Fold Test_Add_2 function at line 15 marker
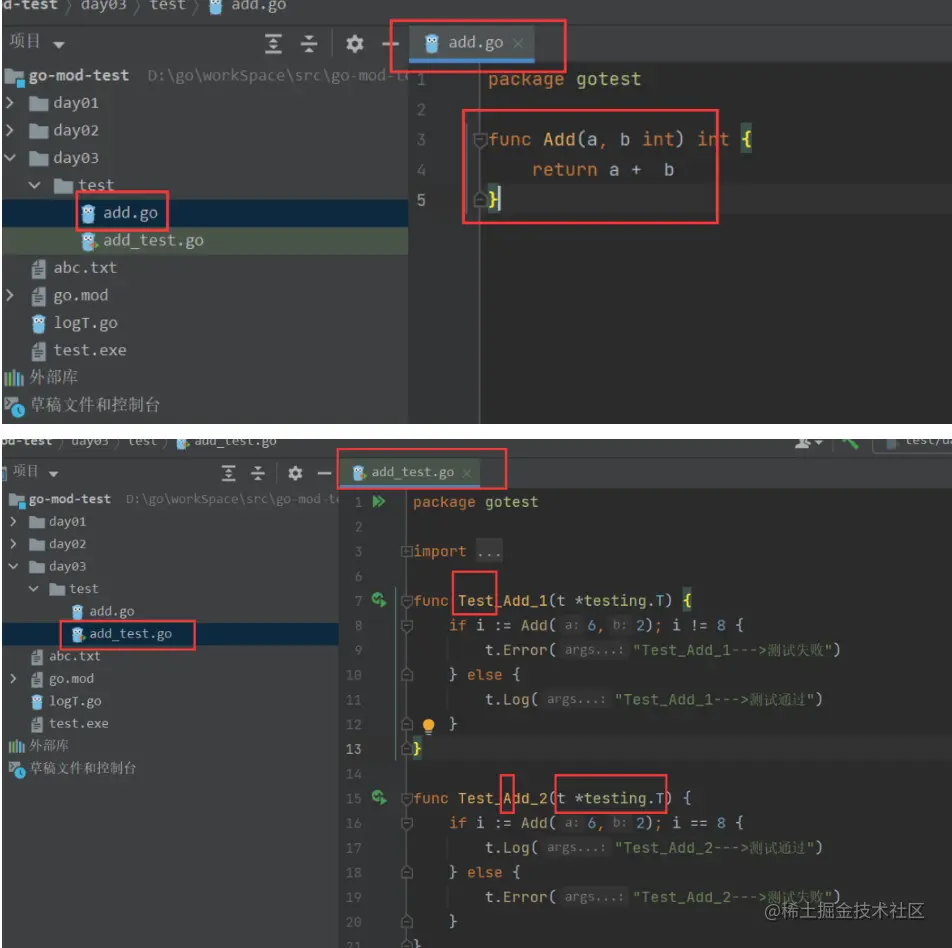The image size is (952, 948). [x=407, y=799]
